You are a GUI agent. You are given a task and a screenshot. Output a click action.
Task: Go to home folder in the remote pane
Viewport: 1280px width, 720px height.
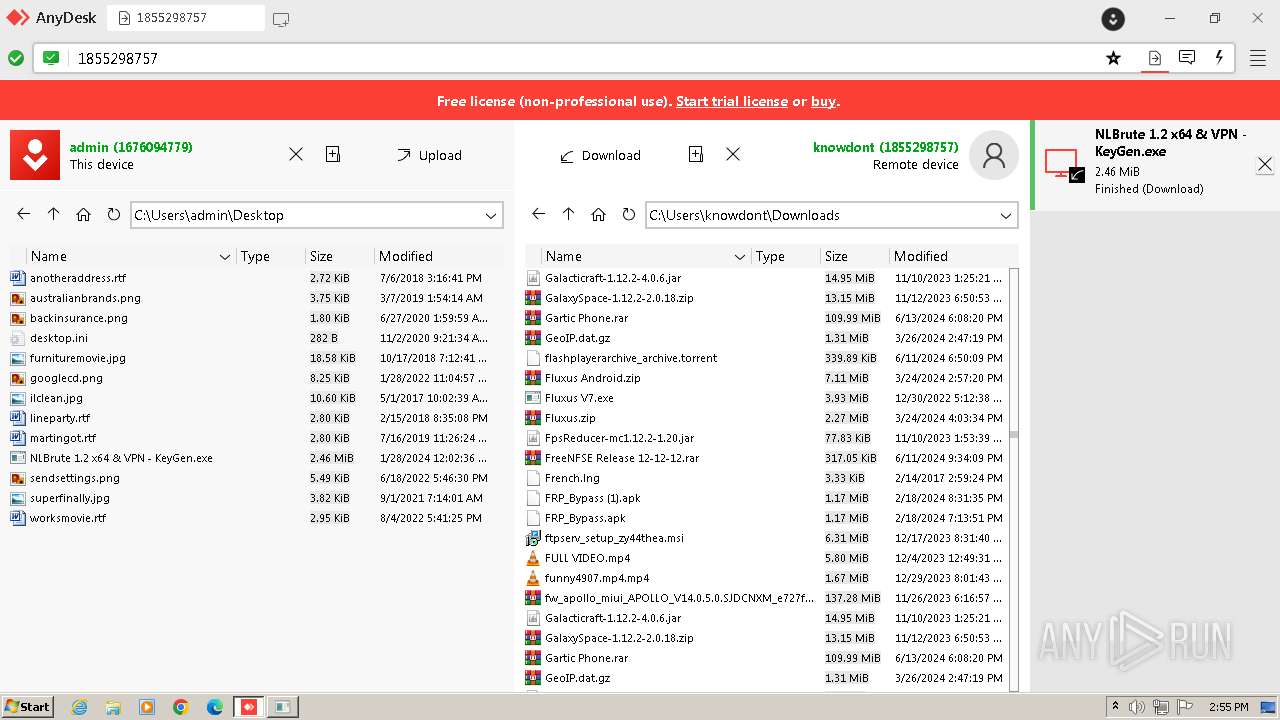pyautogui.click(x=599, y=214)
